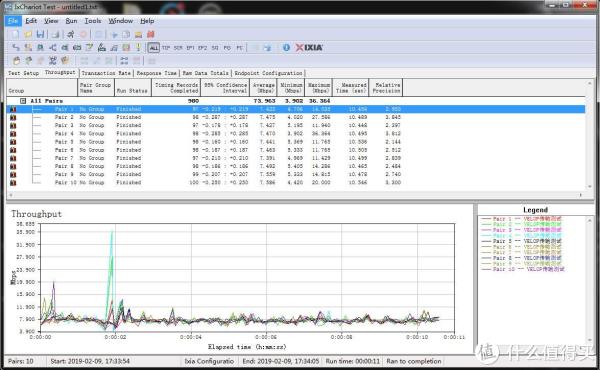The height and width of the screenshot is (370, 600).
Task: Click the Open folder icon in toolbar
Action: pyautogui.click(x=28, y=34)
